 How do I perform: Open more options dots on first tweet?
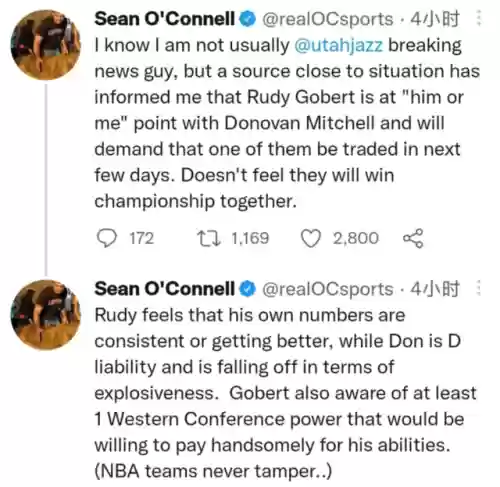click(479, 18)
